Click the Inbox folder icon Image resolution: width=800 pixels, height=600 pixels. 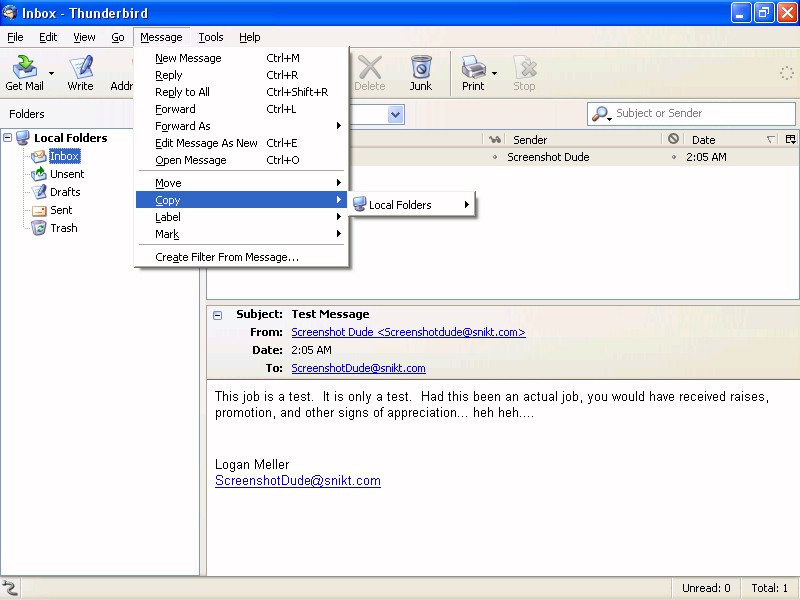(x=39, y=156)
